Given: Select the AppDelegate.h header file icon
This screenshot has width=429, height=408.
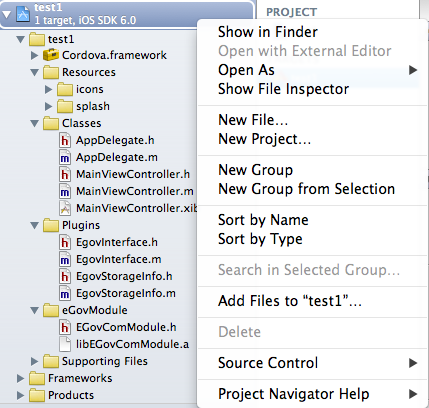Looking at the screenshot, I should [x=65, y=140].
